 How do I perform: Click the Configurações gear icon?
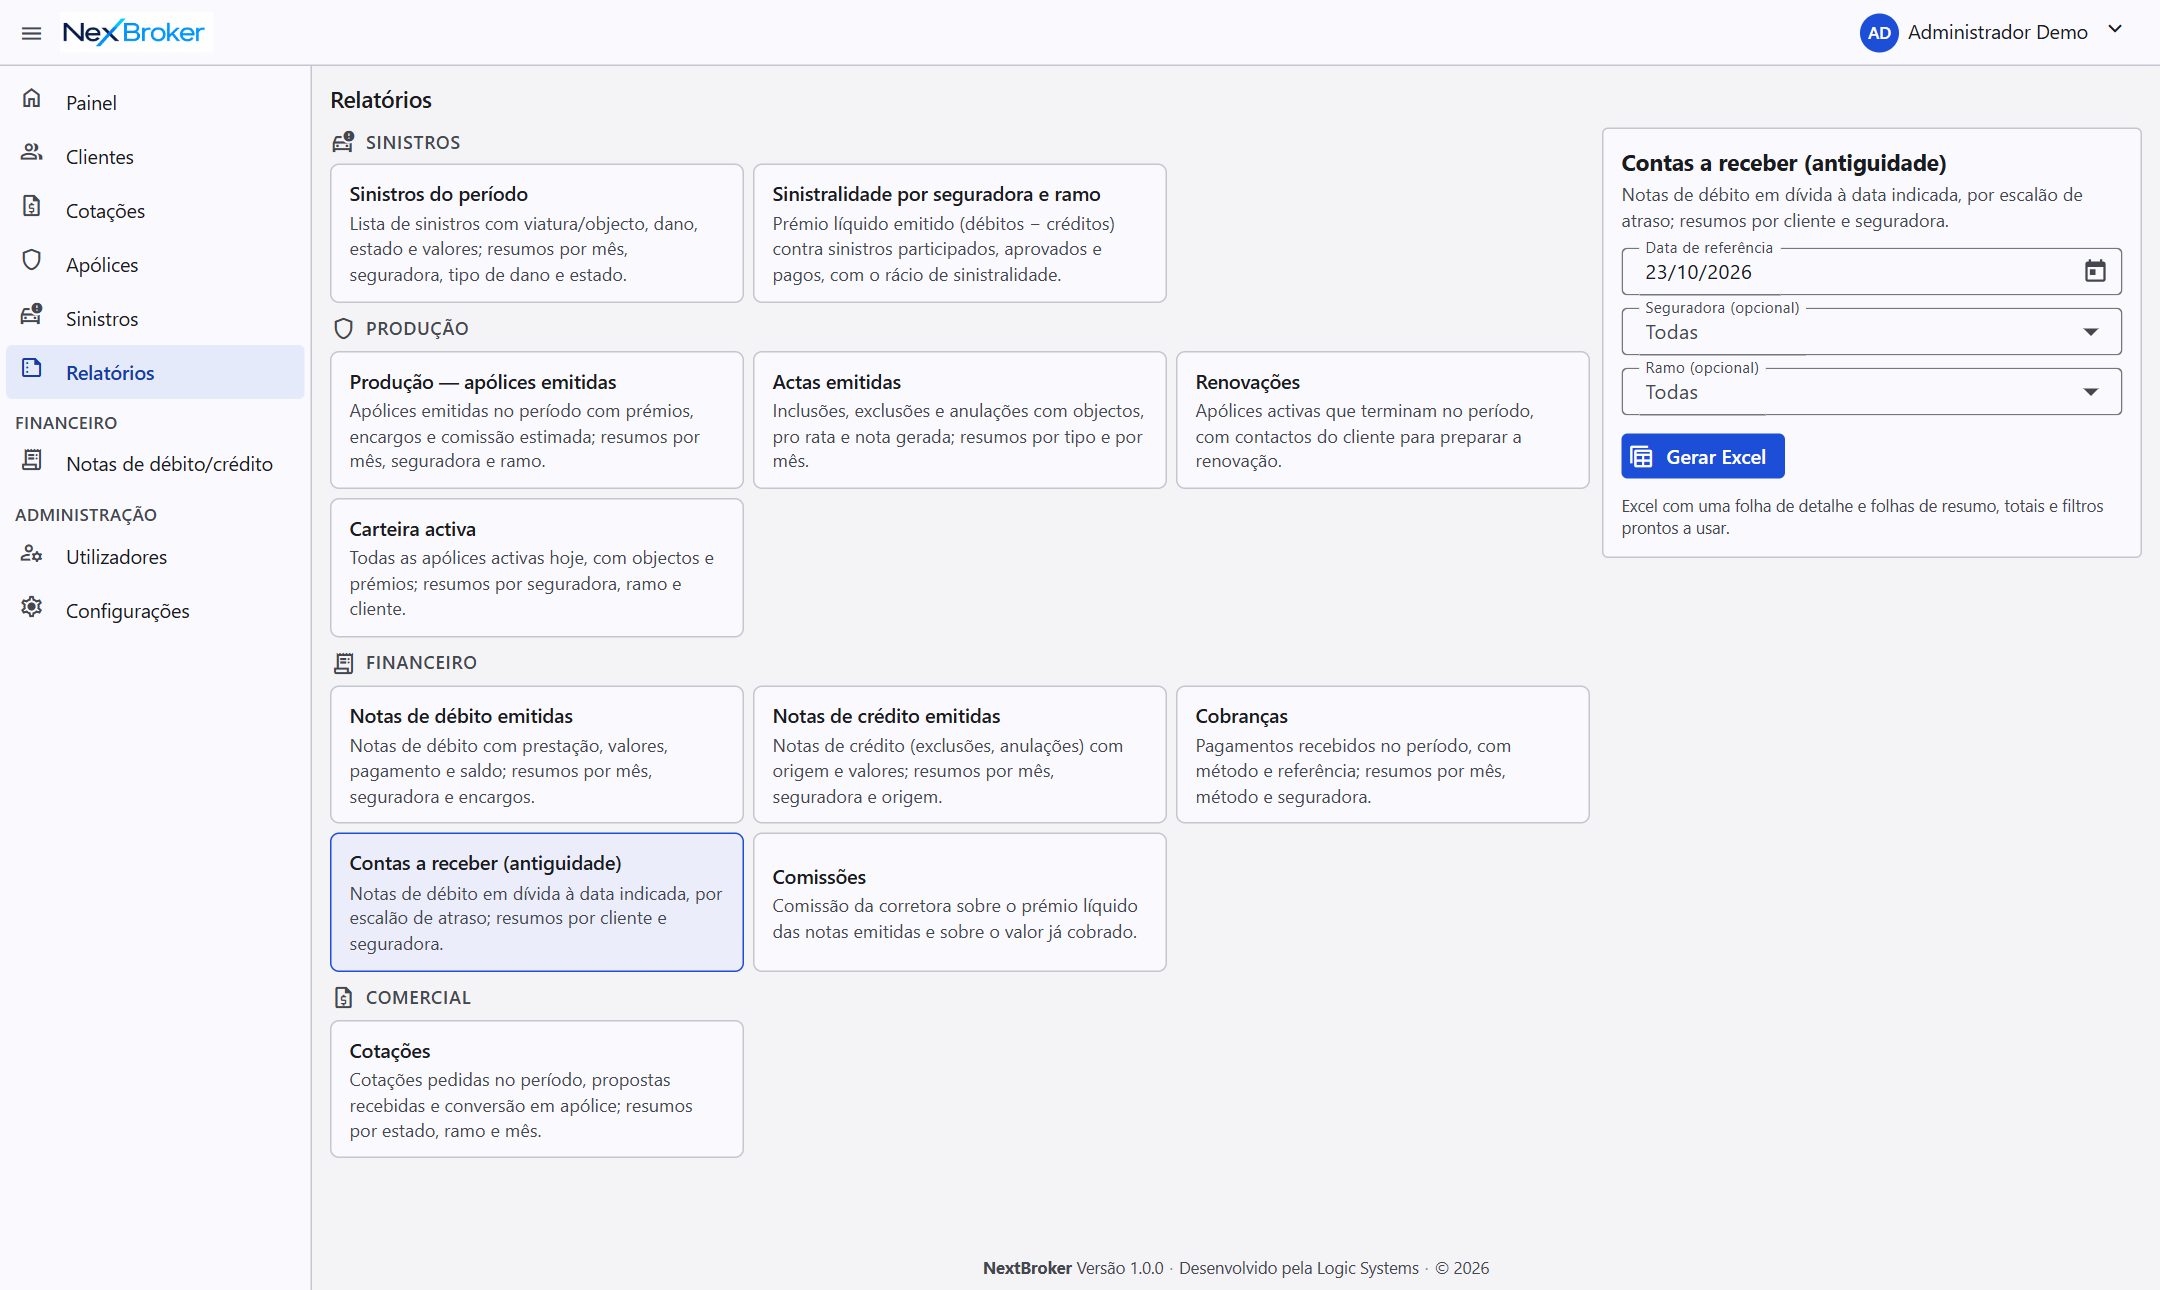pos(32,606)
